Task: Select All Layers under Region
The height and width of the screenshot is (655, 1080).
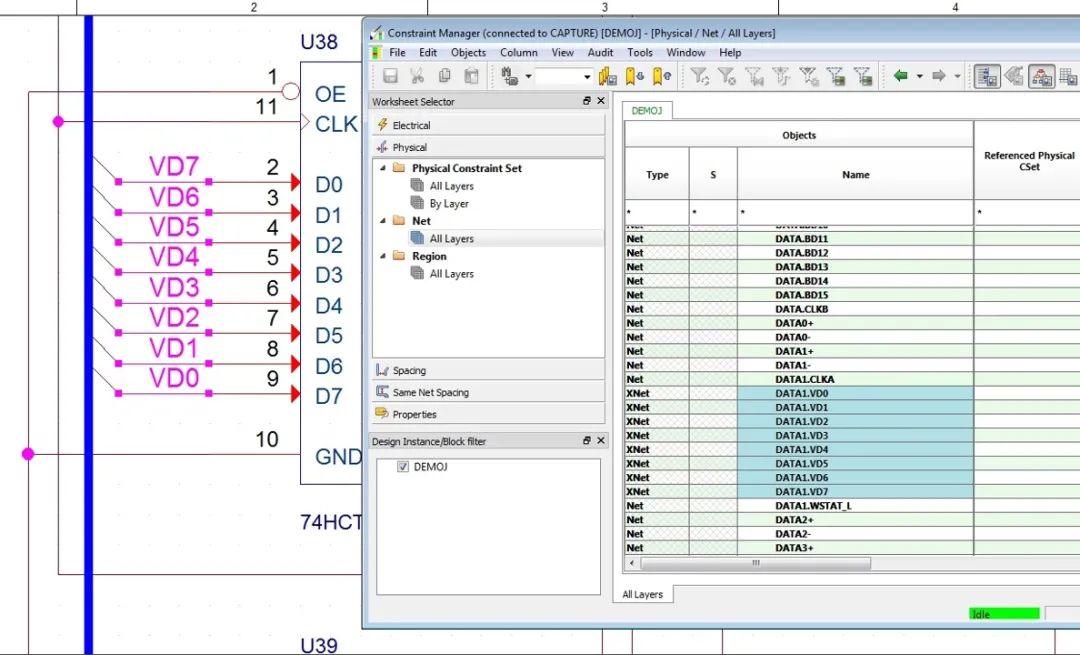Action: tap(451, 274)
